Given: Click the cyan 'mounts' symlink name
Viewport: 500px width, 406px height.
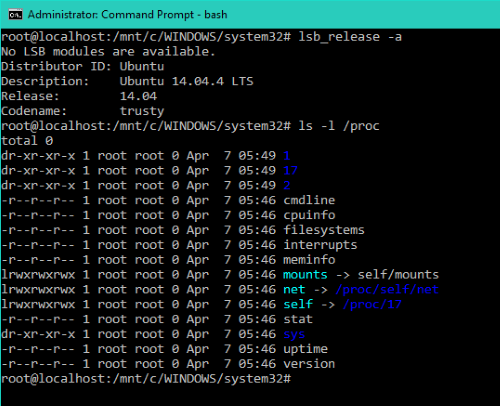Looking at the screenshot, I should 305,275.
